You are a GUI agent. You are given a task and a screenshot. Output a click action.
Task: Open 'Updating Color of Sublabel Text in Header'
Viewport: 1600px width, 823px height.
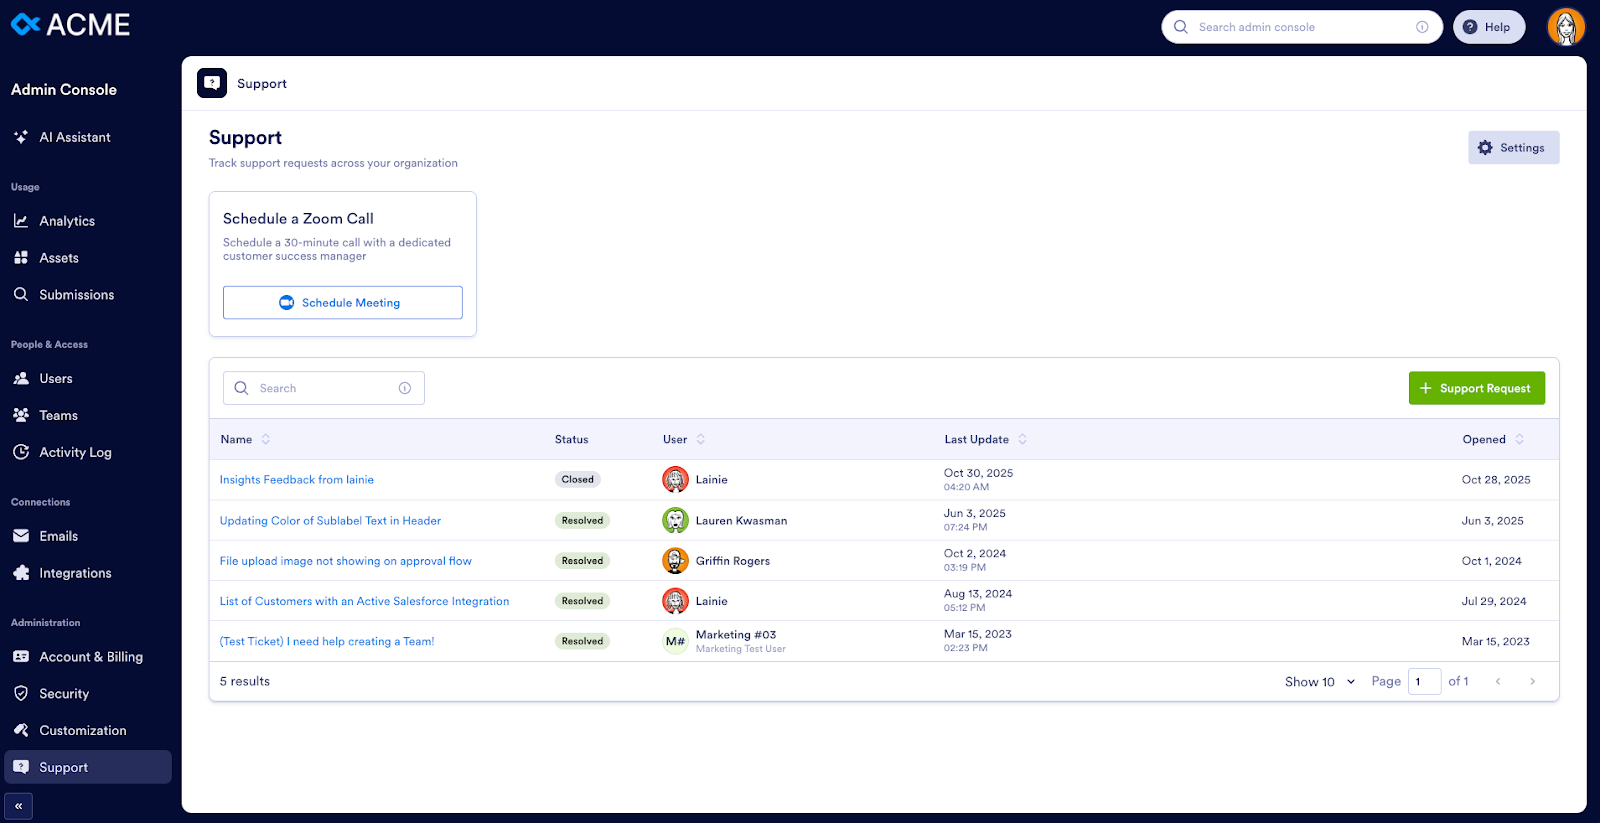tap(330, 521)
